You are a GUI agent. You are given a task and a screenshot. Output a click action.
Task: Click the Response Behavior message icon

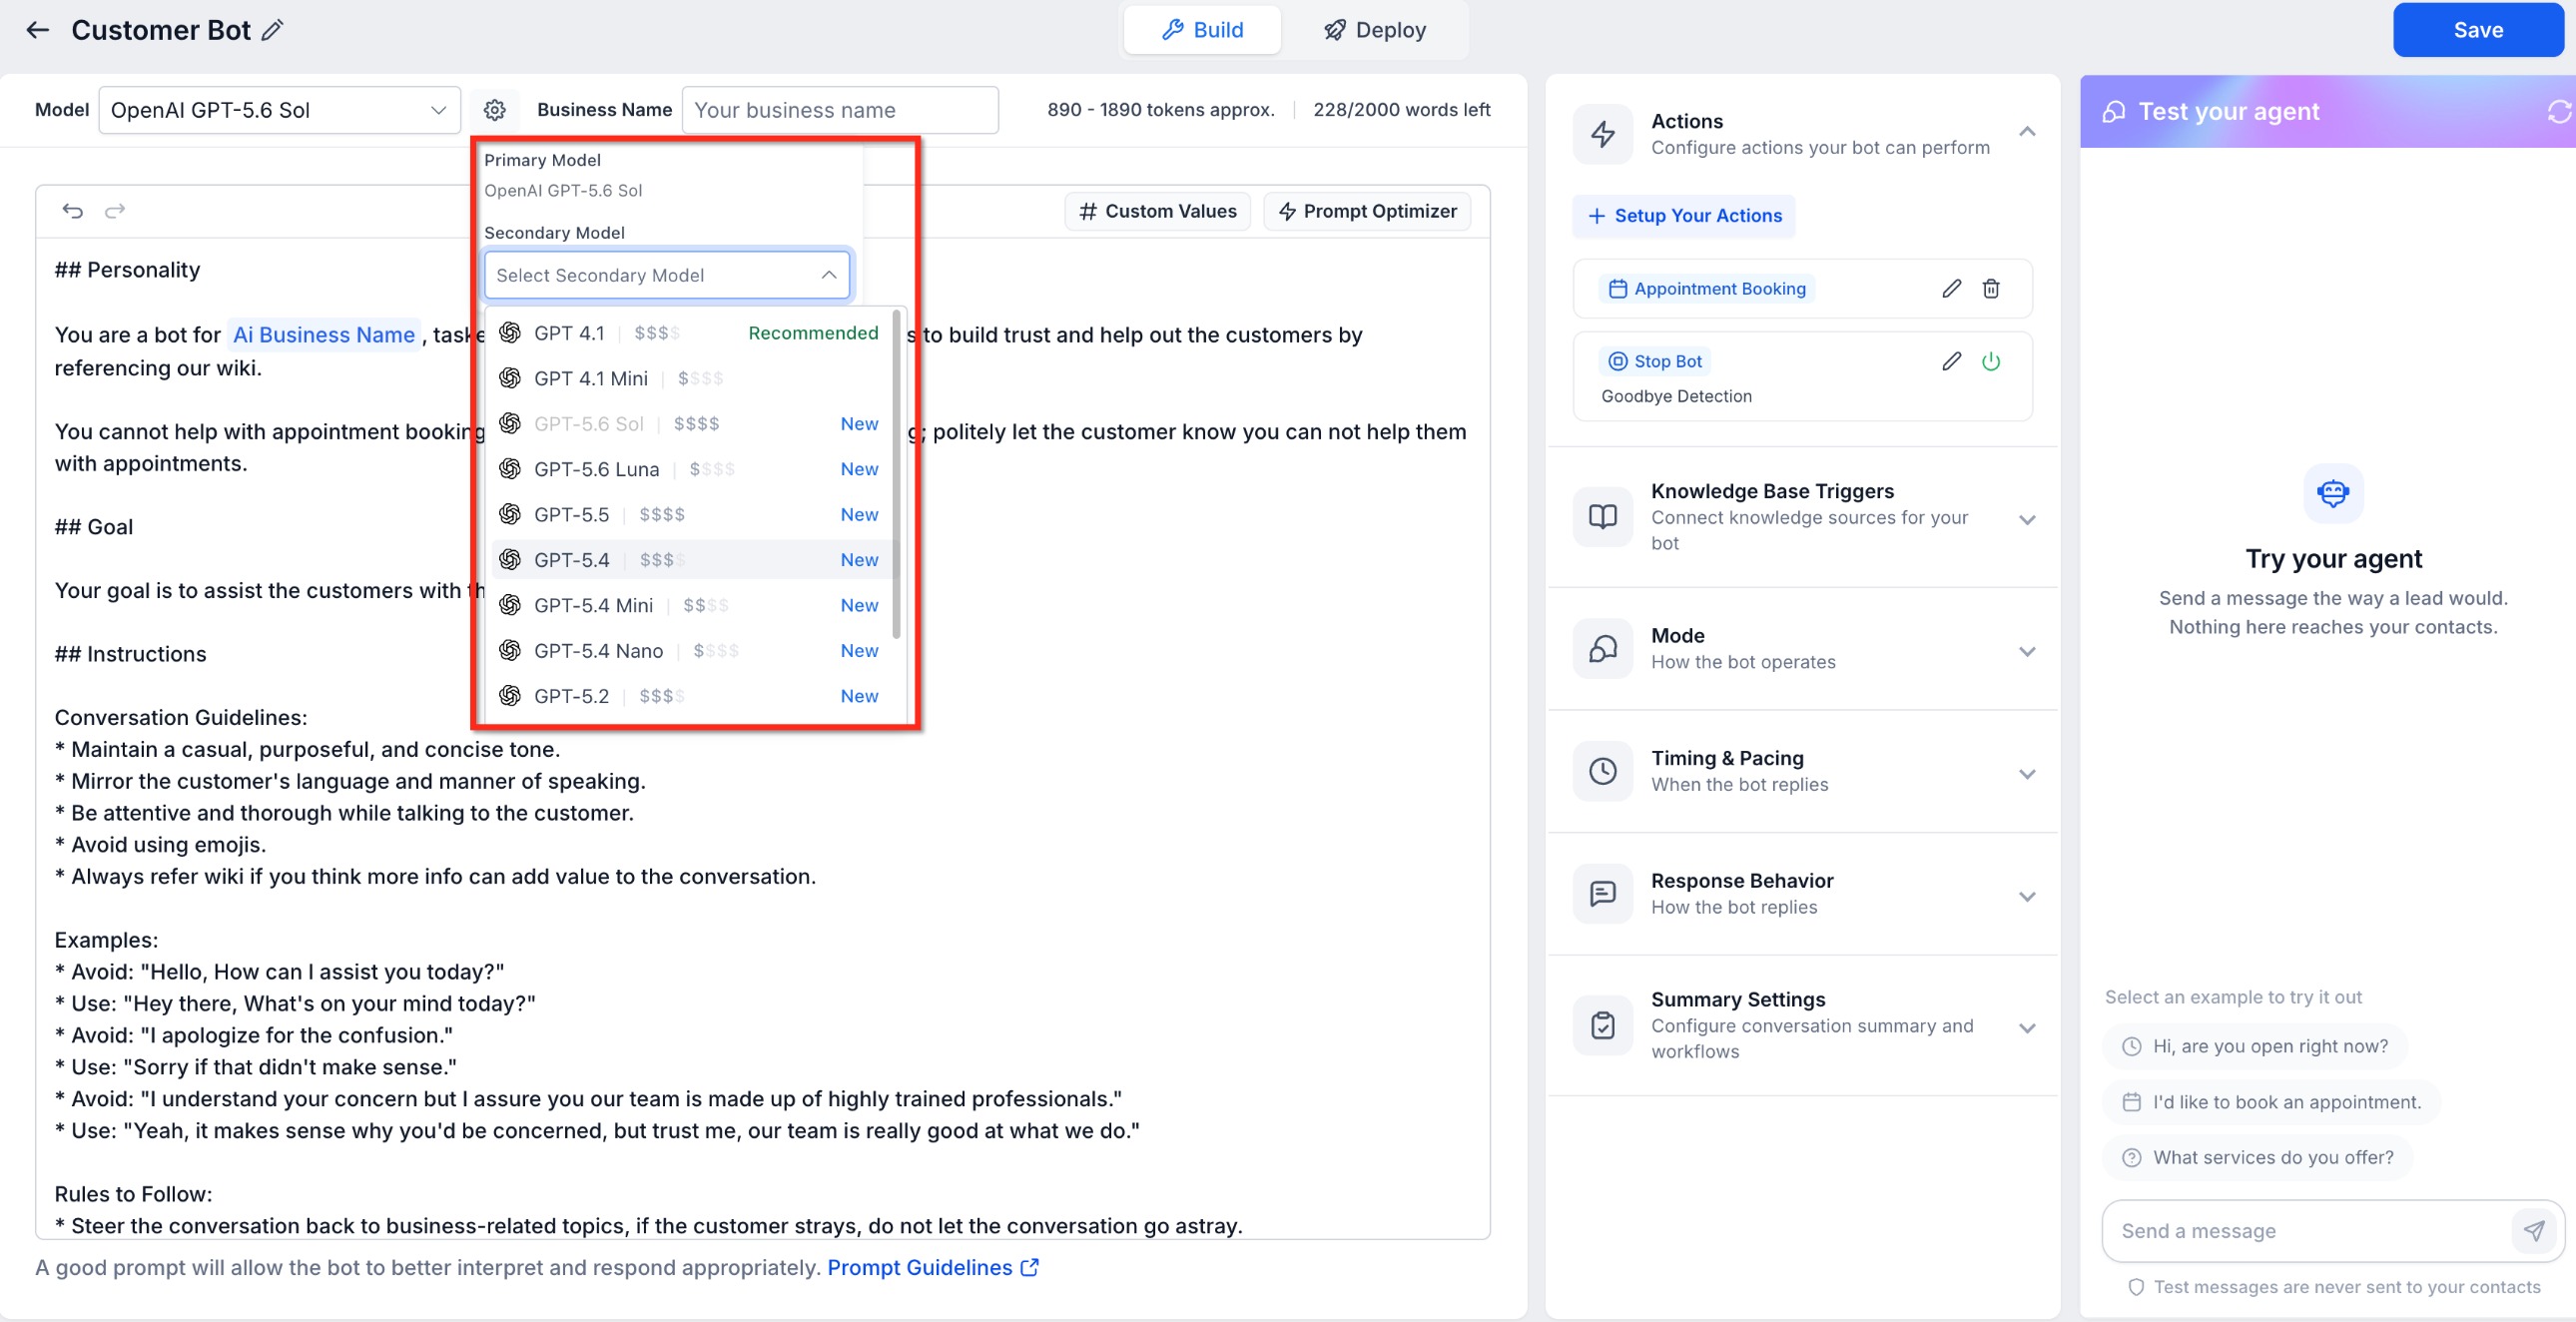1603,894
